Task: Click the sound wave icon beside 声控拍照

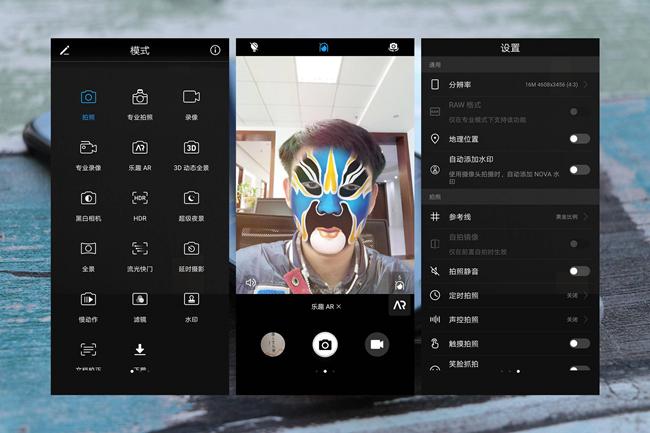Action: [435, 319]
